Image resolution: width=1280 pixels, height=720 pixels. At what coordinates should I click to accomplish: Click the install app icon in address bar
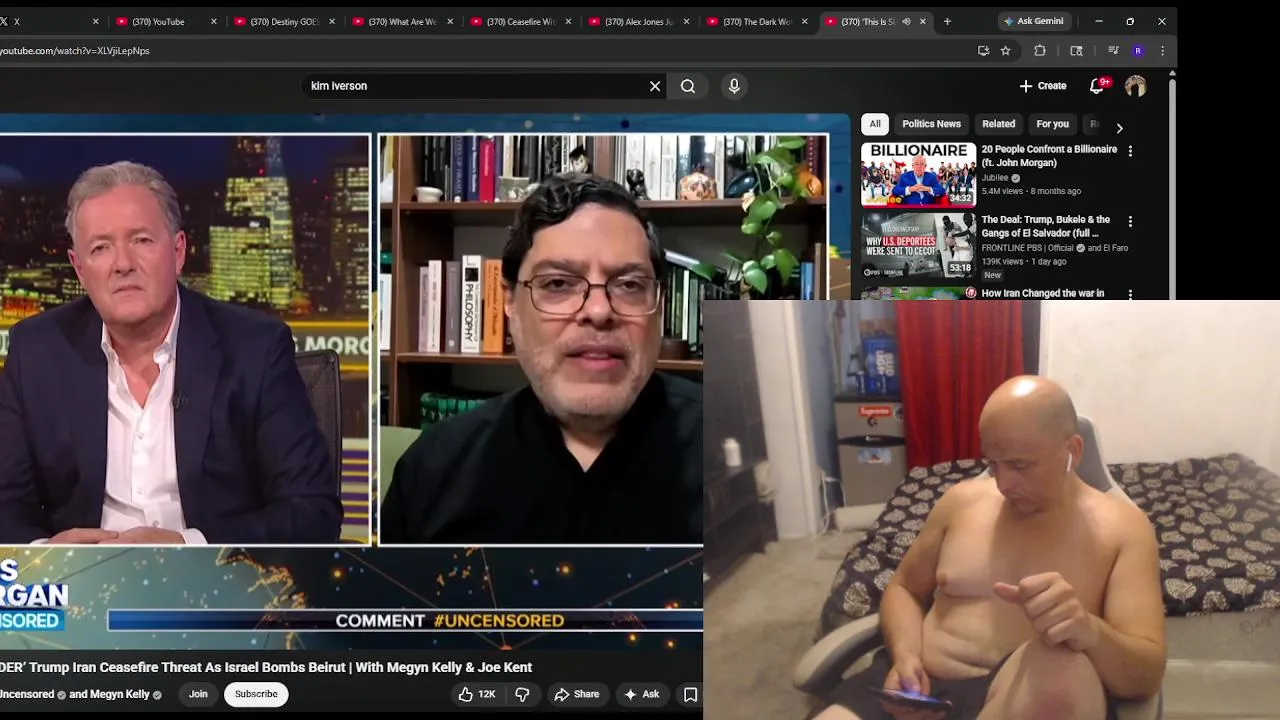[x=983, y=51]
